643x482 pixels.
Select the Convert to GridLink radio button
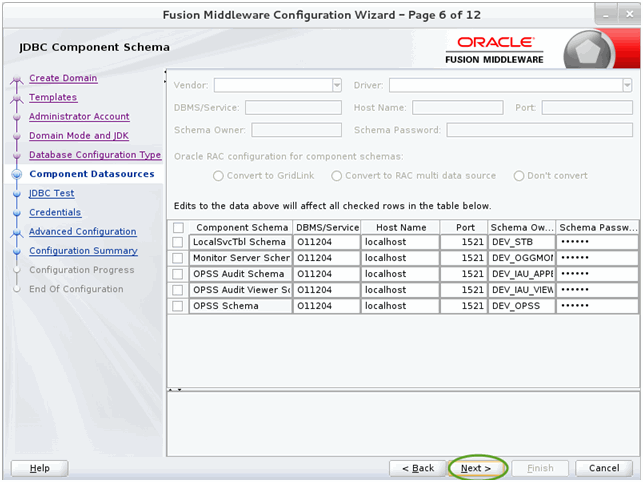click(x=218, y=176)
